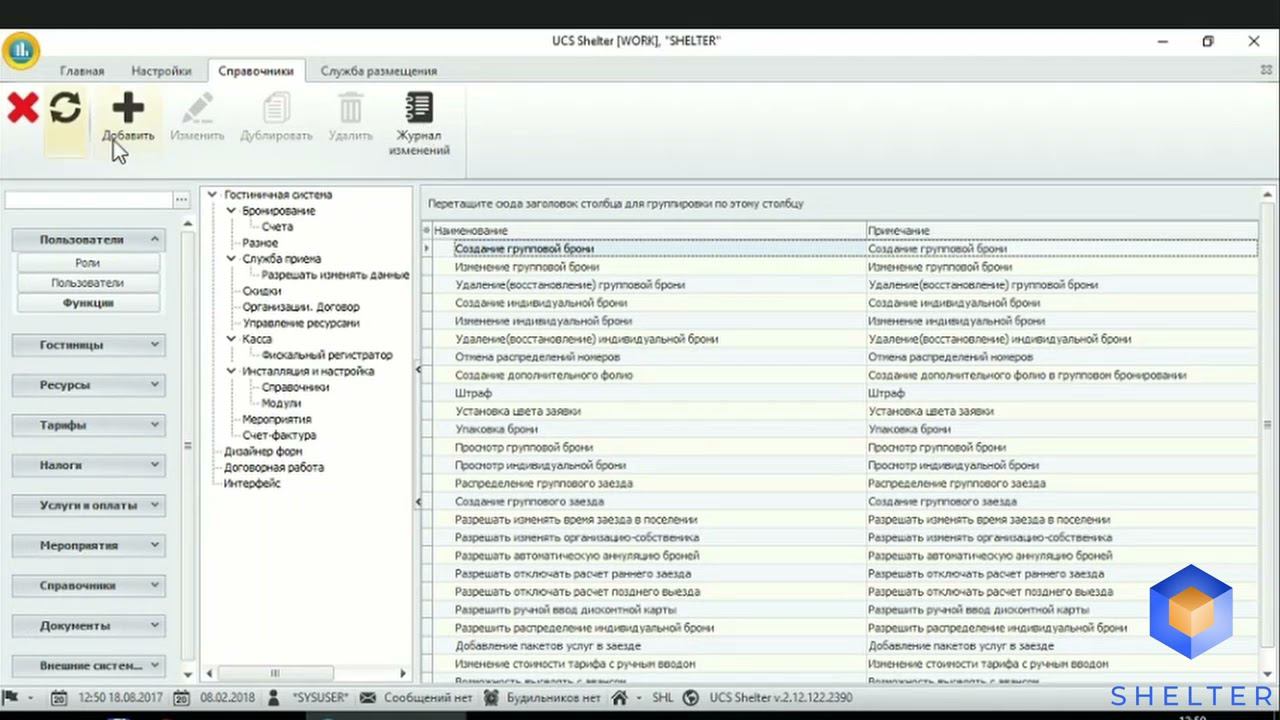Collapse the Бронирование tree node arrow
The height and width of the screenshot is (720, 1280).
(x=231, y=211)
